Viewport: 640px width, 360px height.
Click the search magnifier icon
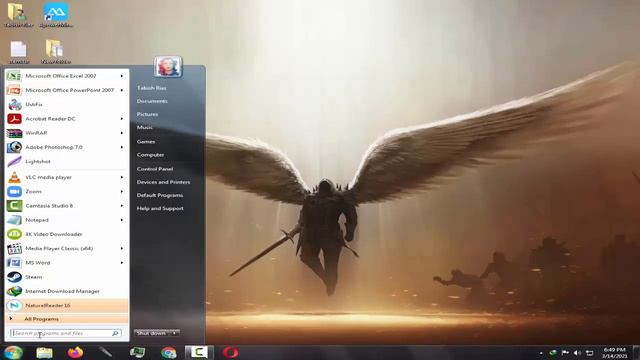click(115, 333)
